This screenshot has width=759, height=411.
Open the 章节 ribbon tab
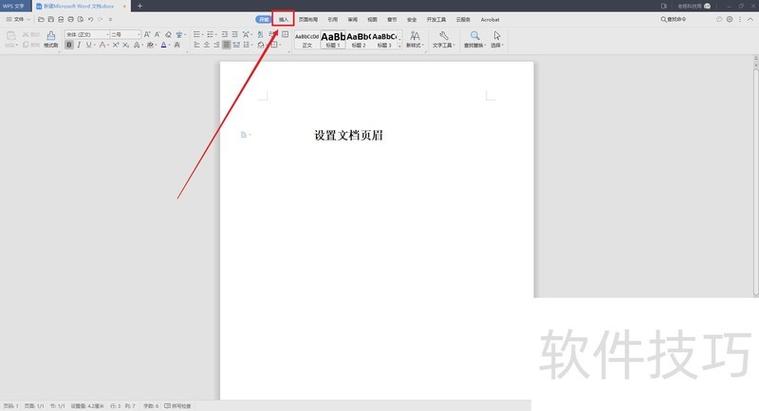[x=392, y=20]
